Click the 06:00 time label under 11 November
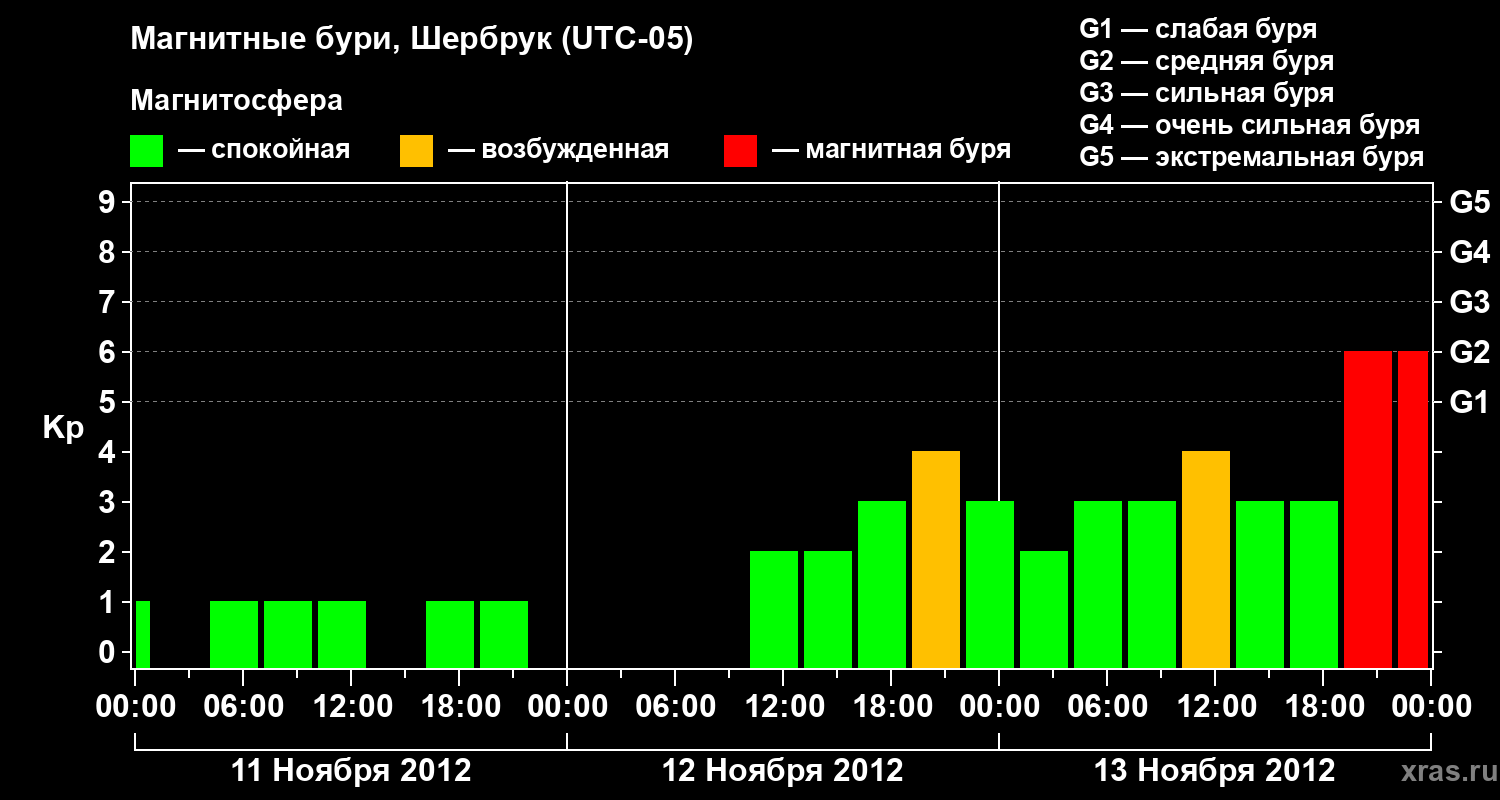This screenshot has height=800, width=1500. (243, 707)
